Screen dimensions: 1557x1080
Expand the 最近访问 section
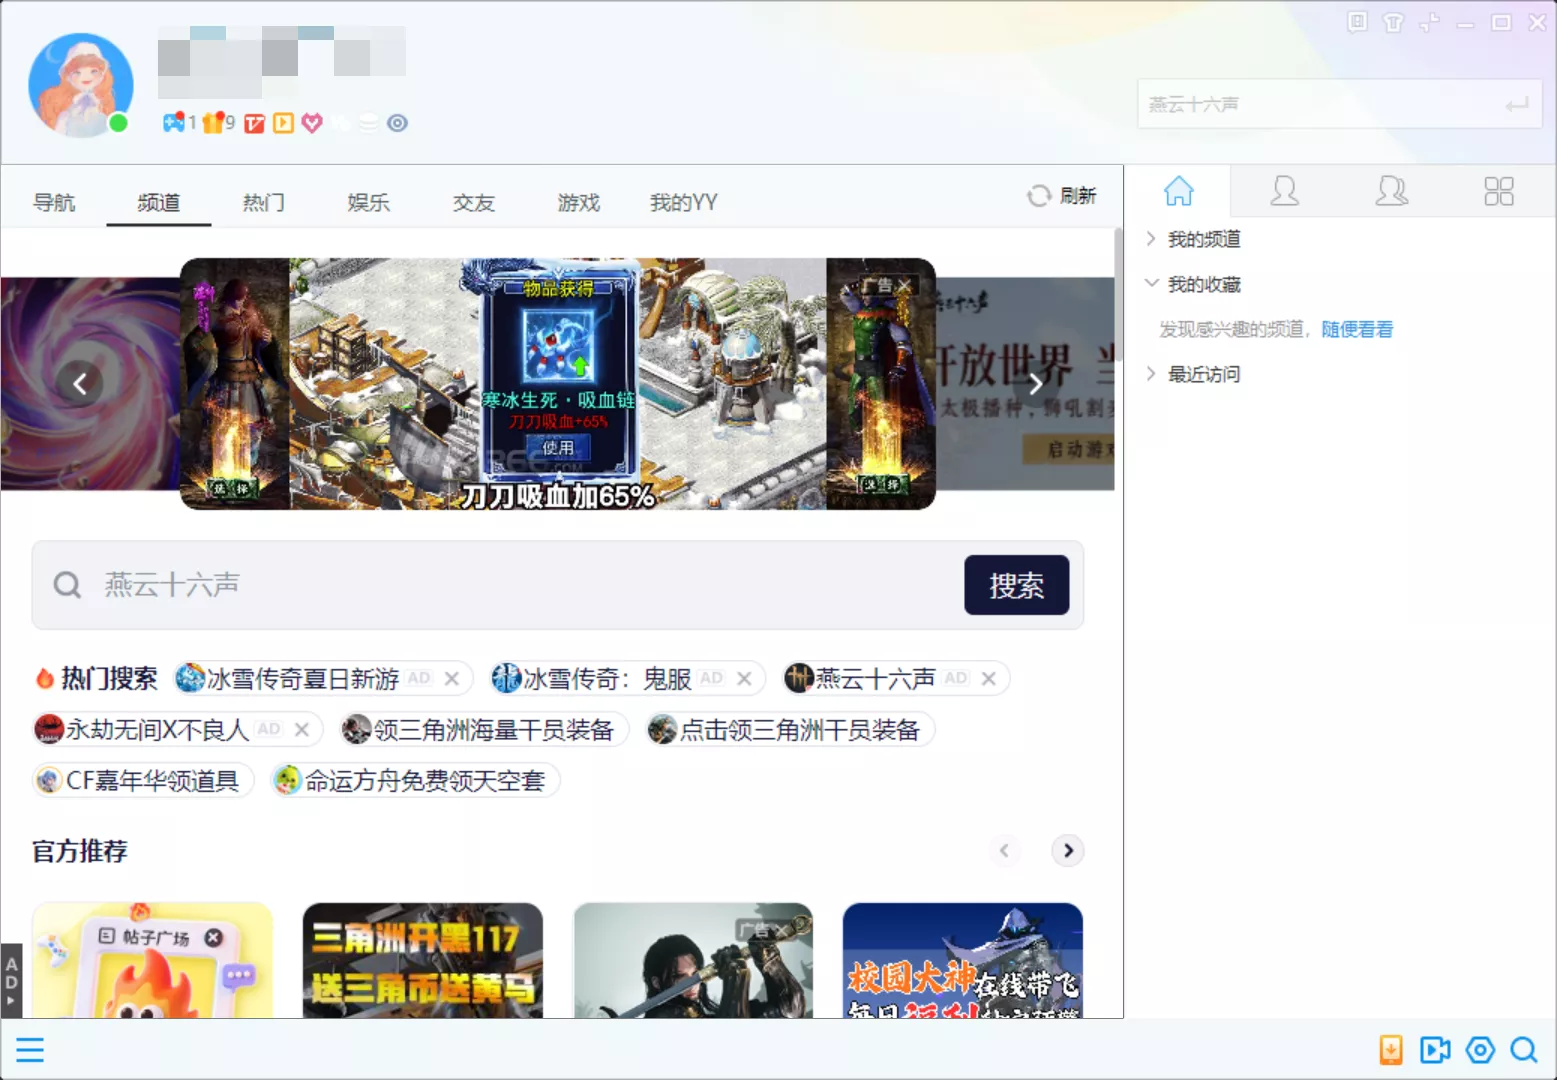coord(1151,373)
